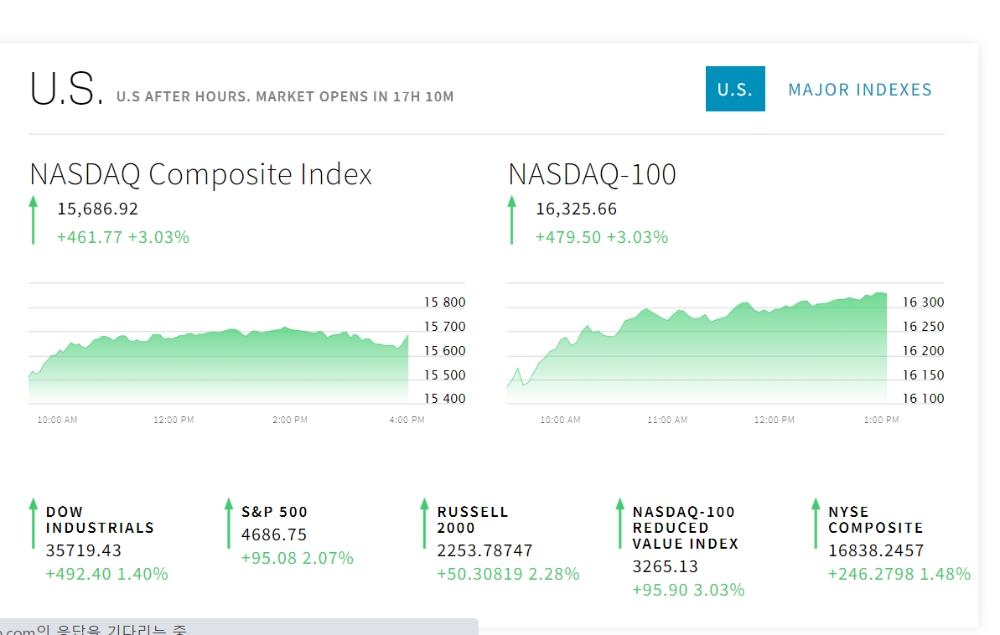Click the NASDAQ Composite green up arrow
The width and height of the screenshot is (1000, 635).
(x=33, y=220)
